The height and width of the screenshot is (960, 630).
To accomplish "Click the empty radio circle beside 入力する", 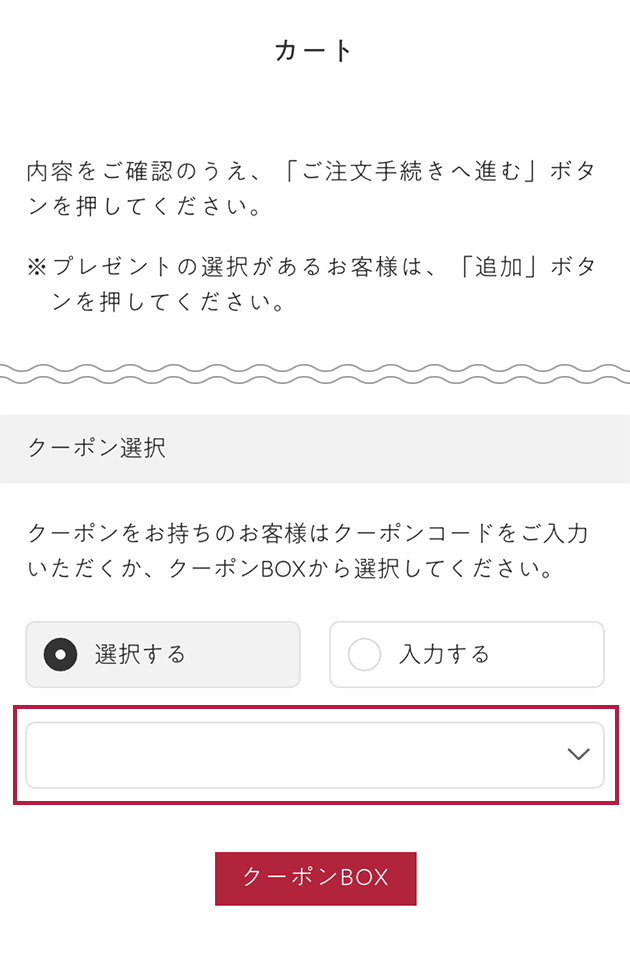I will (364, 655).
